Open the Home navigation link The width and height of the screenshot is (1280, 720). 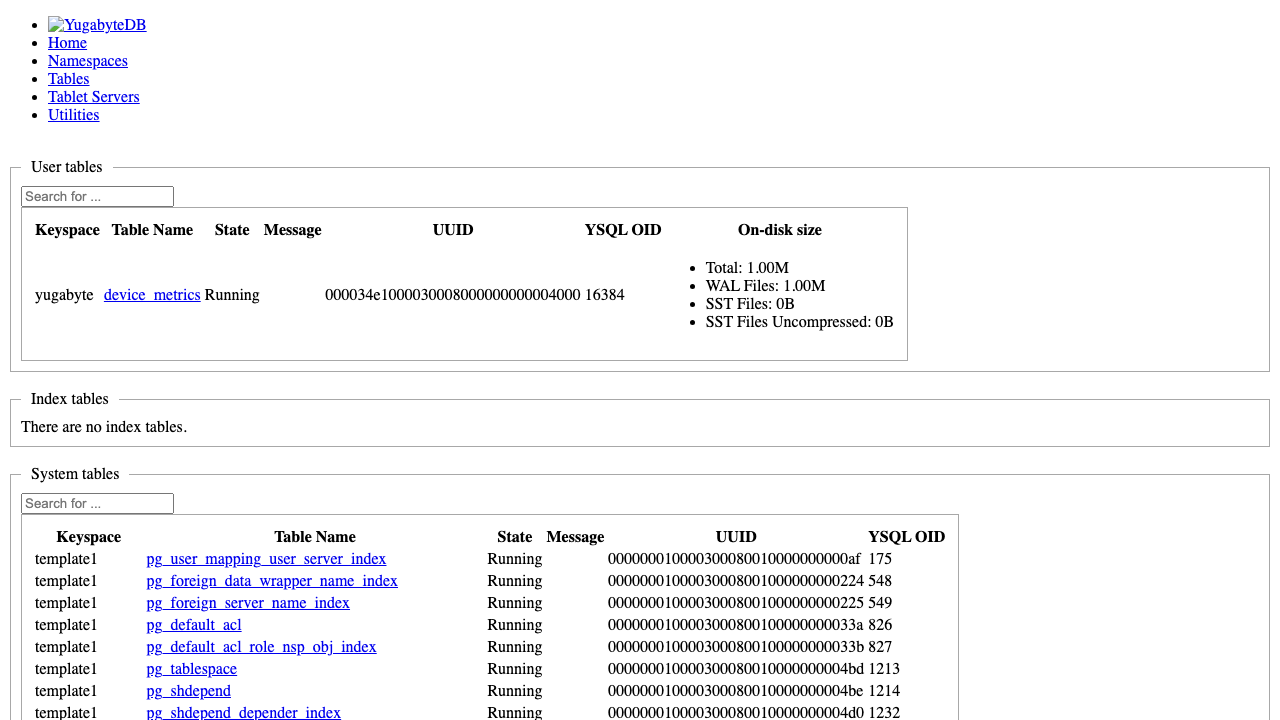coord(67,43)
